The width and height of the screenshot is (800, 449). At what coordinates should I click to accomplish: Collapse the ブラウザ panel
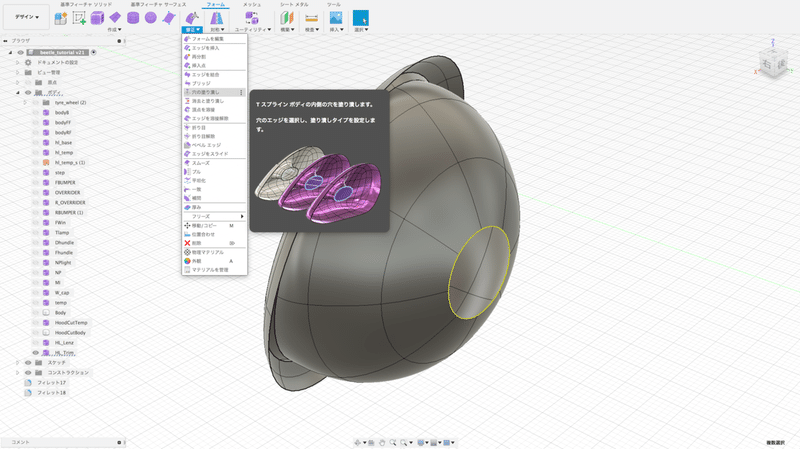[5, 41]
